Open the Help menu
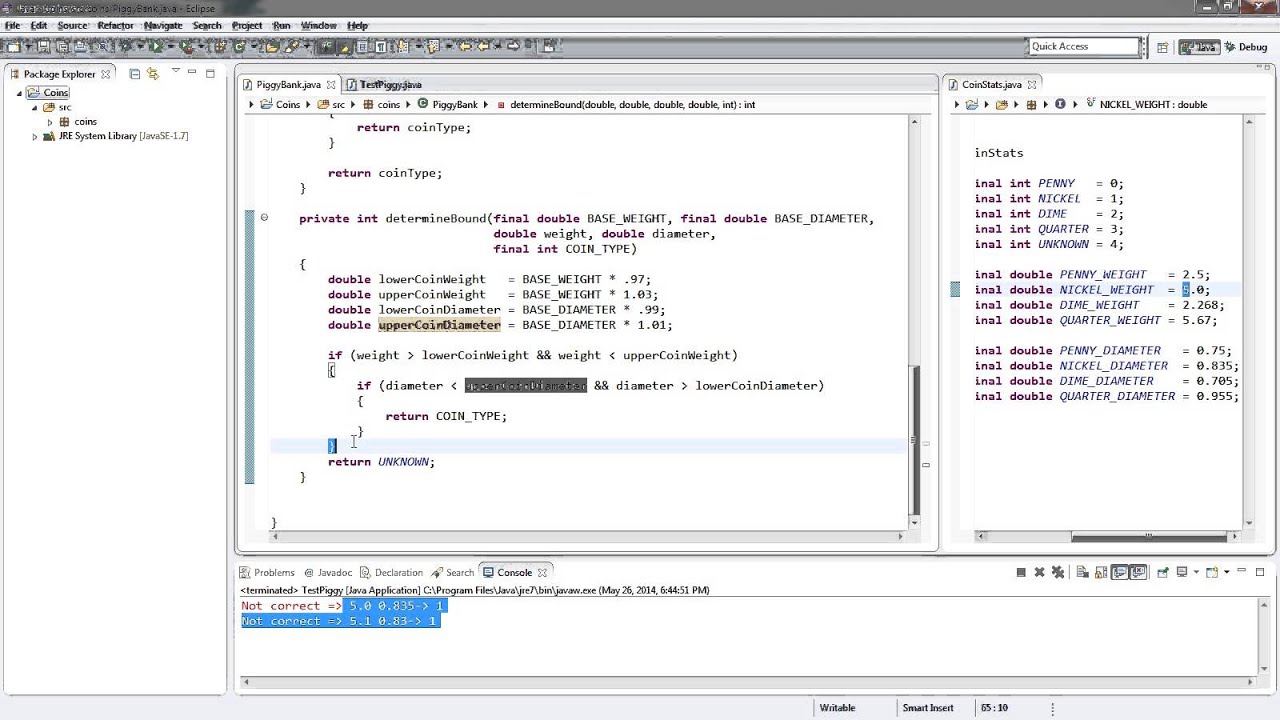 click(x=357, y=25)
